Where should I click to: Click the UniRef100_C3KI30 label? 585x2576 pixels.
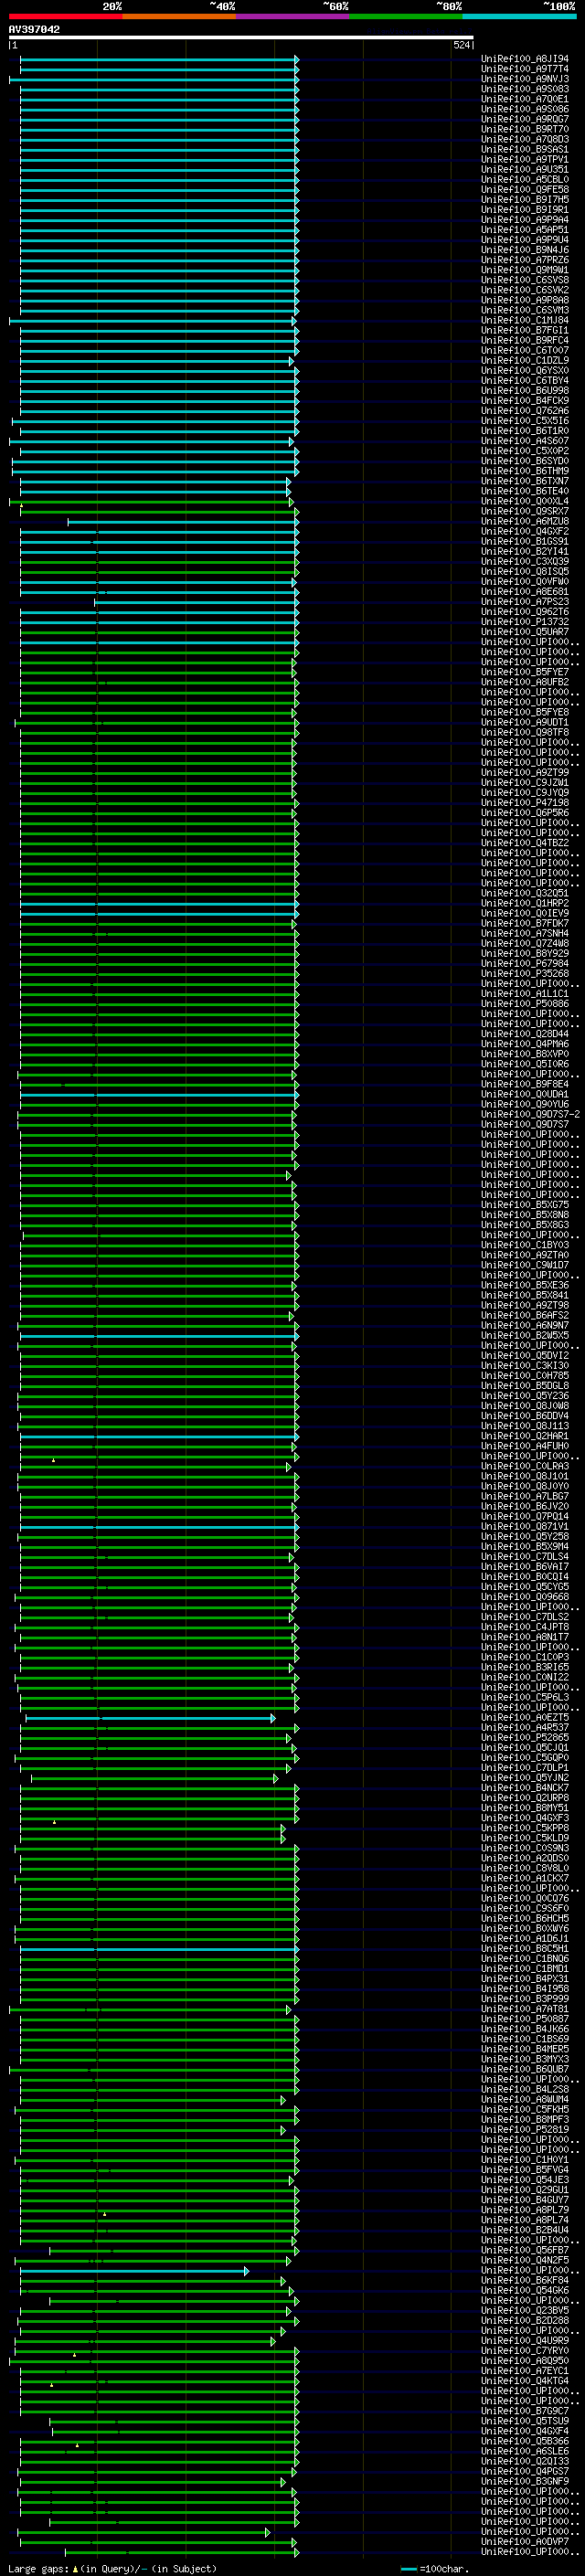click(525, 1366)
